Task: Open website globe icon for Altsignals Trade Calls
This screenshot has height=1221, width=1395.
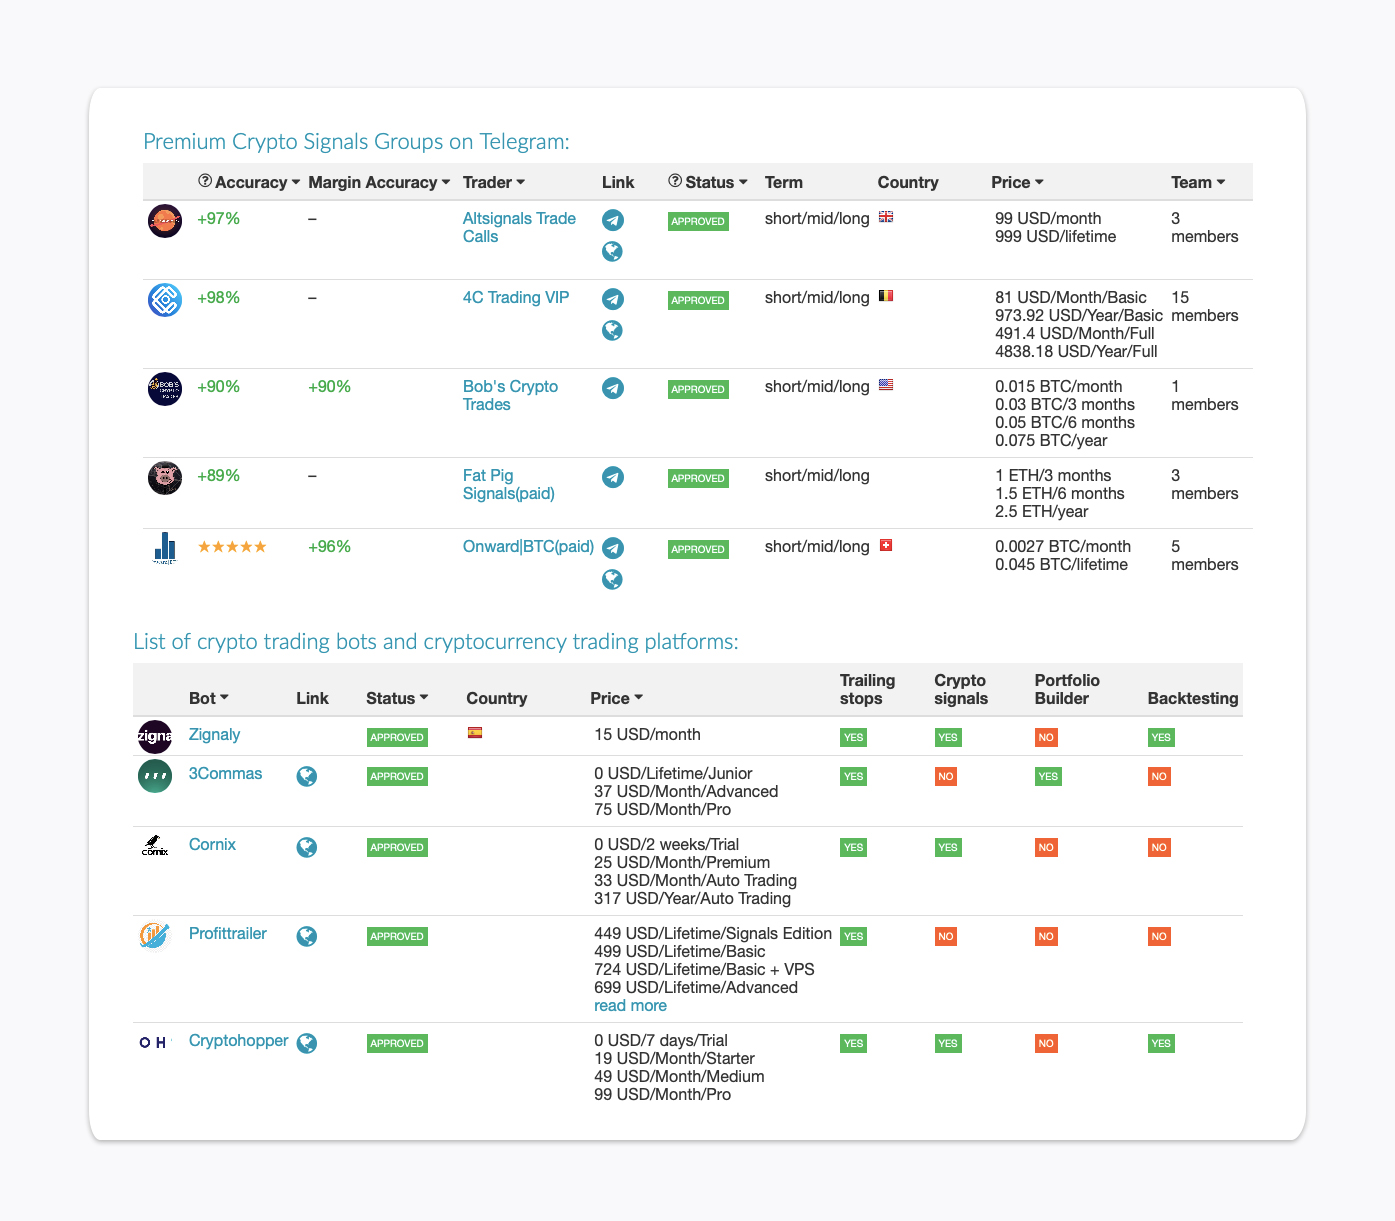Action: [x=613, y=251]
